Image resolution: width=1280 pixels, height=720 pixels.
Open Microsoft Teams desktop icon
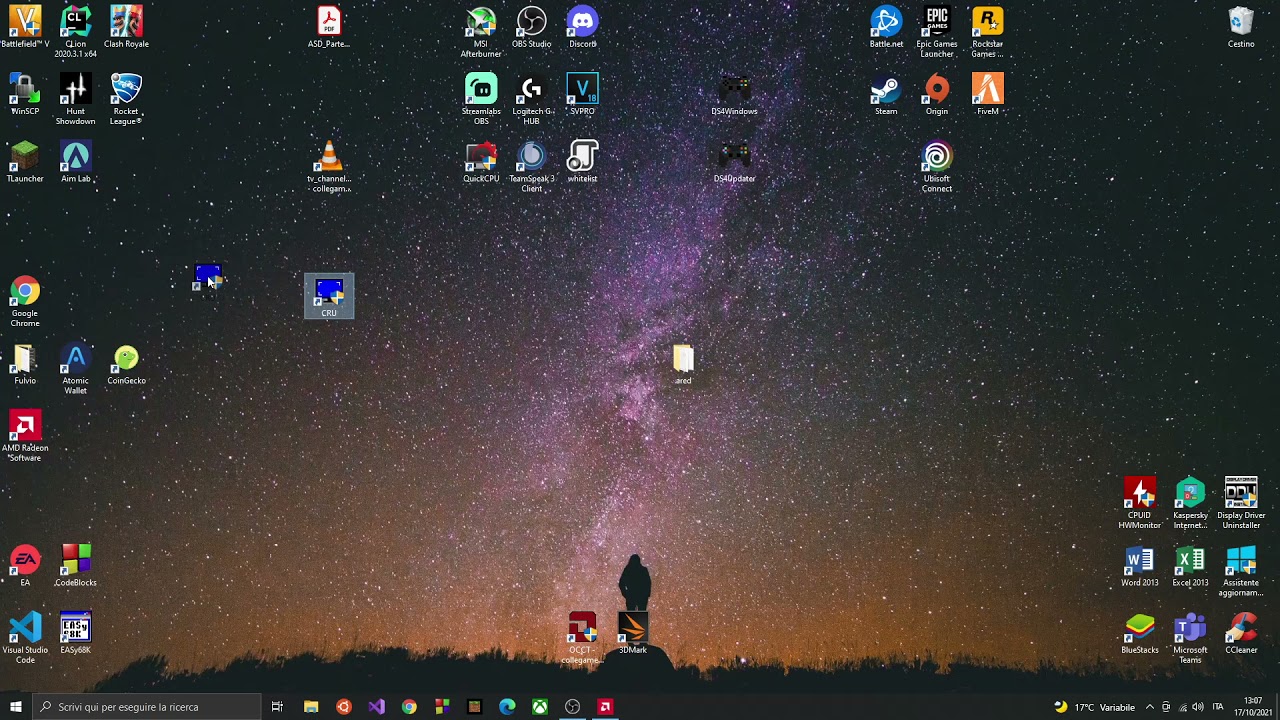tap(1190, 637)
